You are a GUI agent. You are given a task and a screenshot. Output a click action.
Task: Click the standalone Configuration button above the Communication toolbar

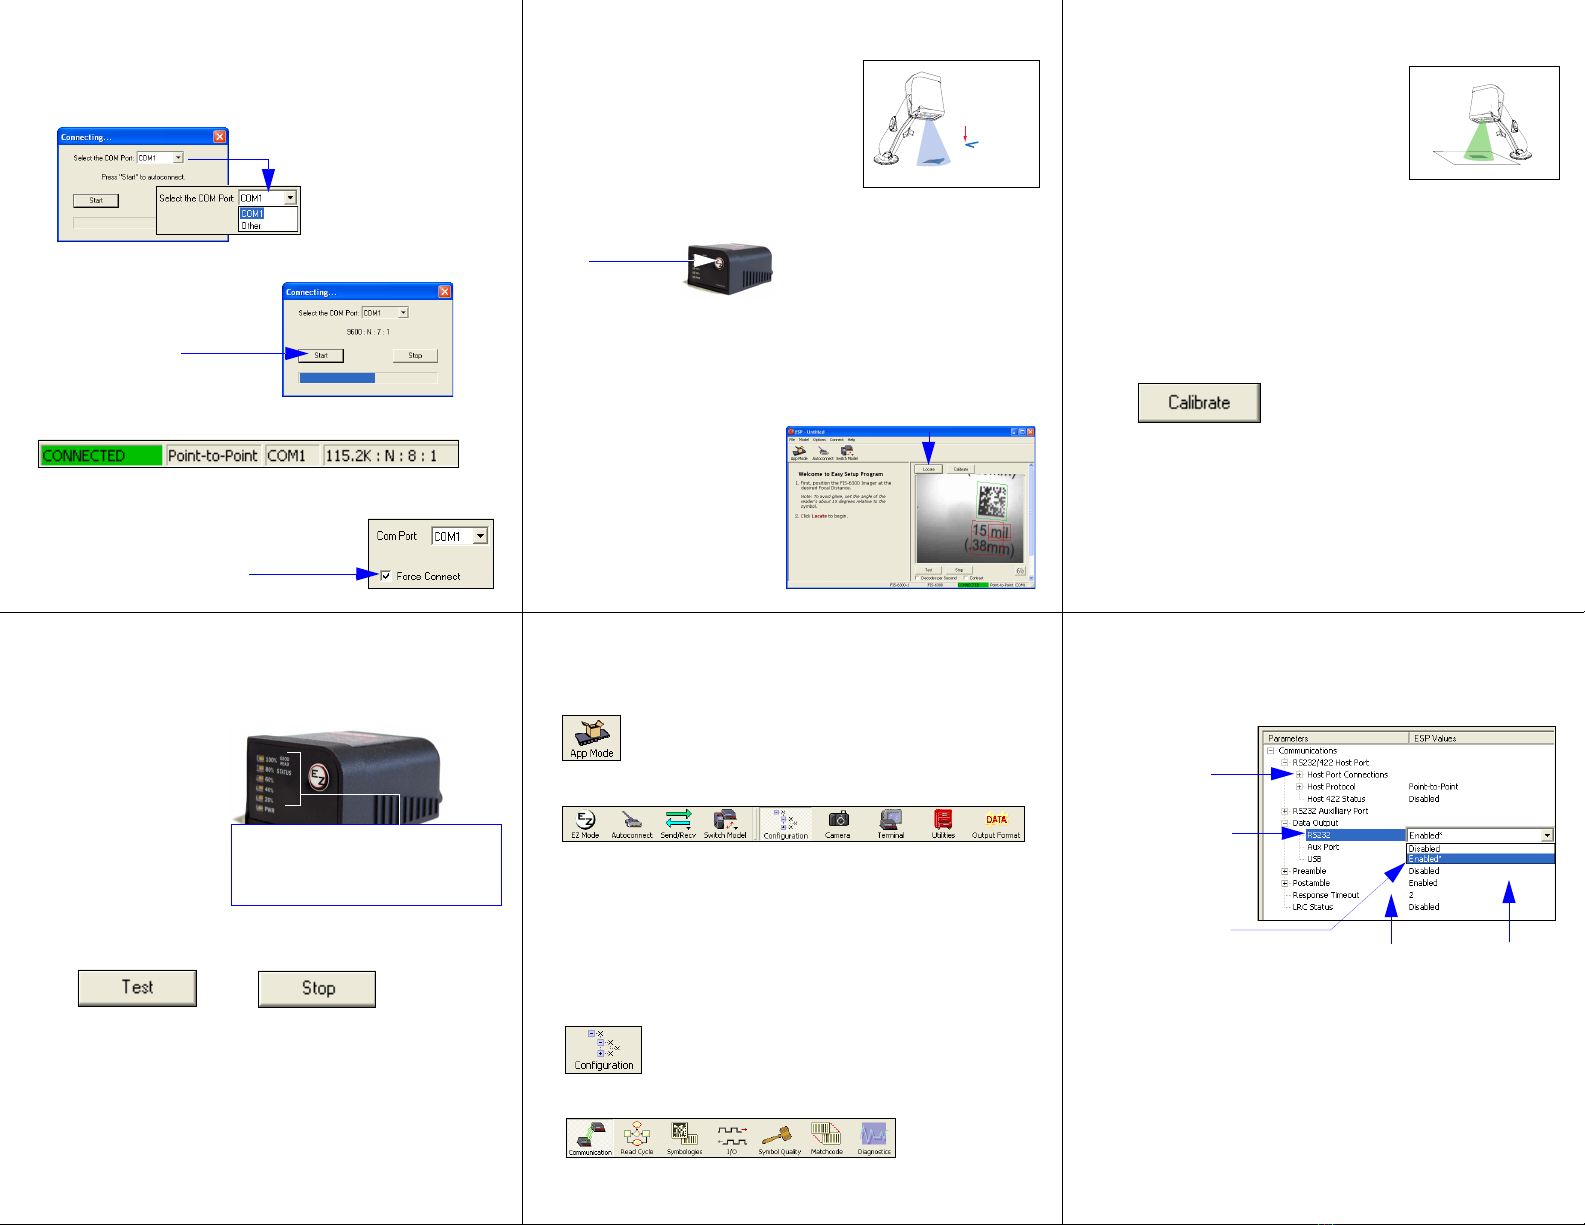(603, 1050)
